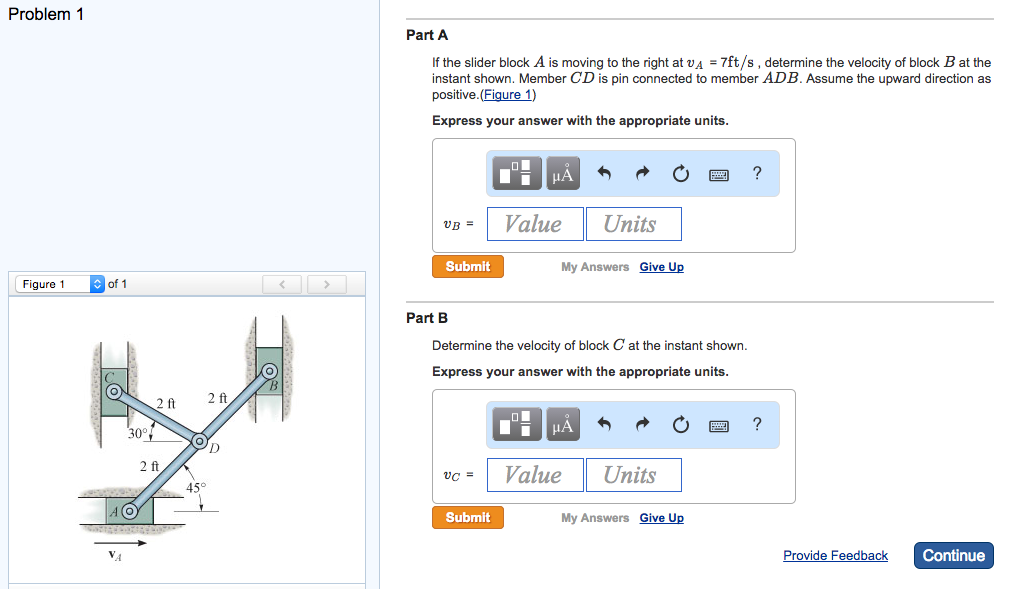
Task: Click the next figure chevron arrow
Action: 327,284
